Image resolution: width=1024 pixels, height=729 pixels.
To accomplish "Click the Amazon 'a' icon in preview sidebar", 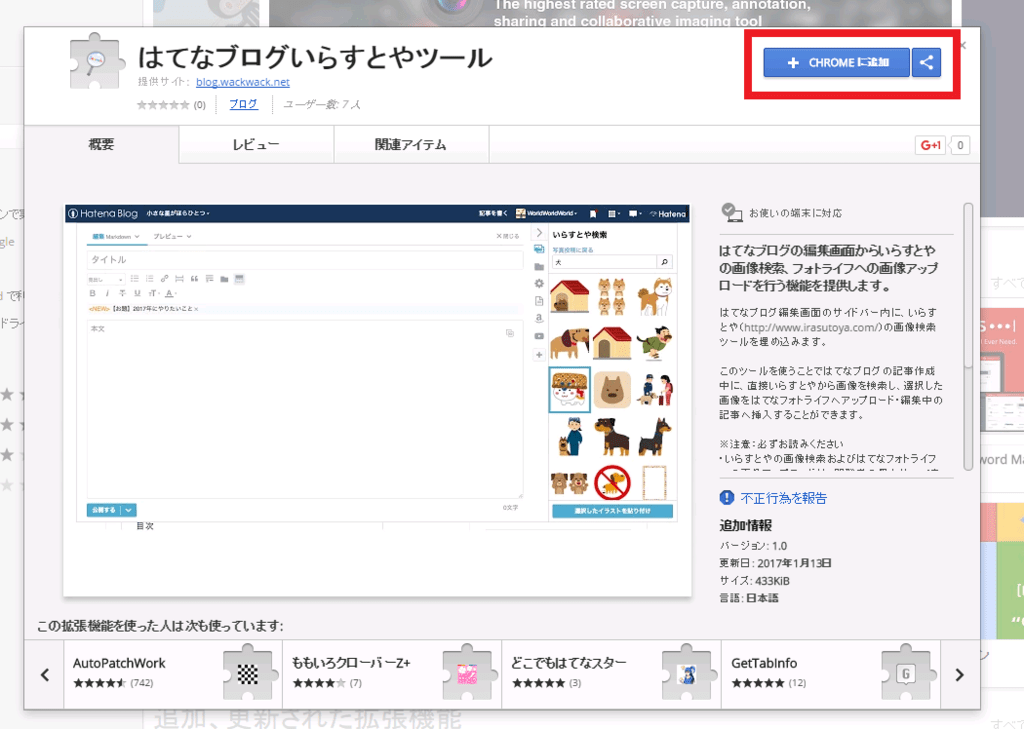I will point(539,318).
